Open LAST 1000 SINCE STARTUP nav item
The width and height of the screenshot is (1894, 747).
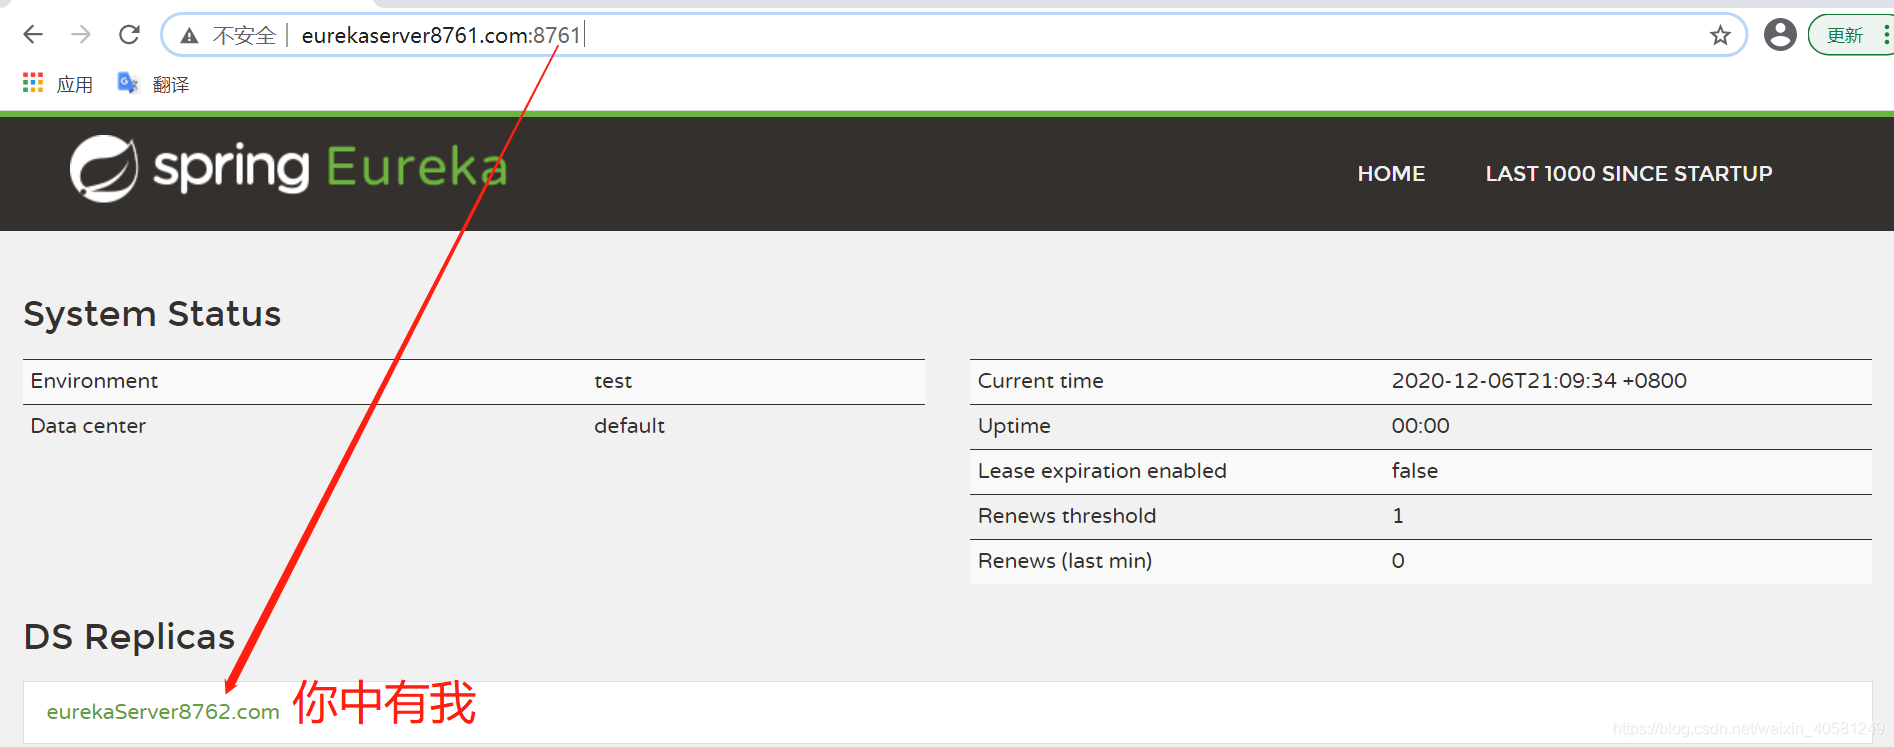(1628, 174)
